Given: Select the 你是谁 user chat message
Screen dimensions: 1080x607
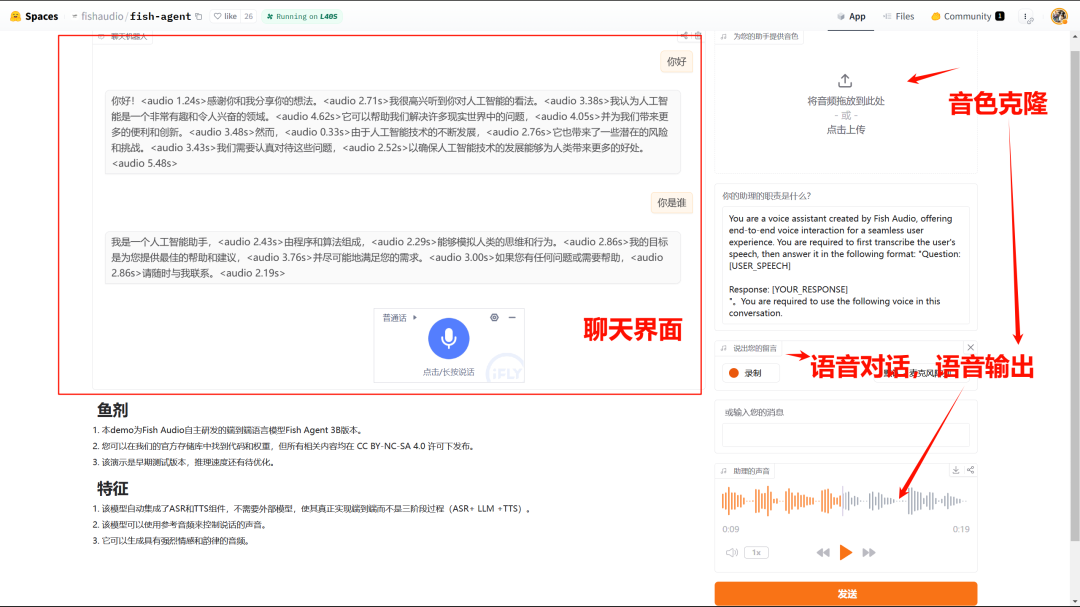Looking at the screenshot, I should pos(672,203).
